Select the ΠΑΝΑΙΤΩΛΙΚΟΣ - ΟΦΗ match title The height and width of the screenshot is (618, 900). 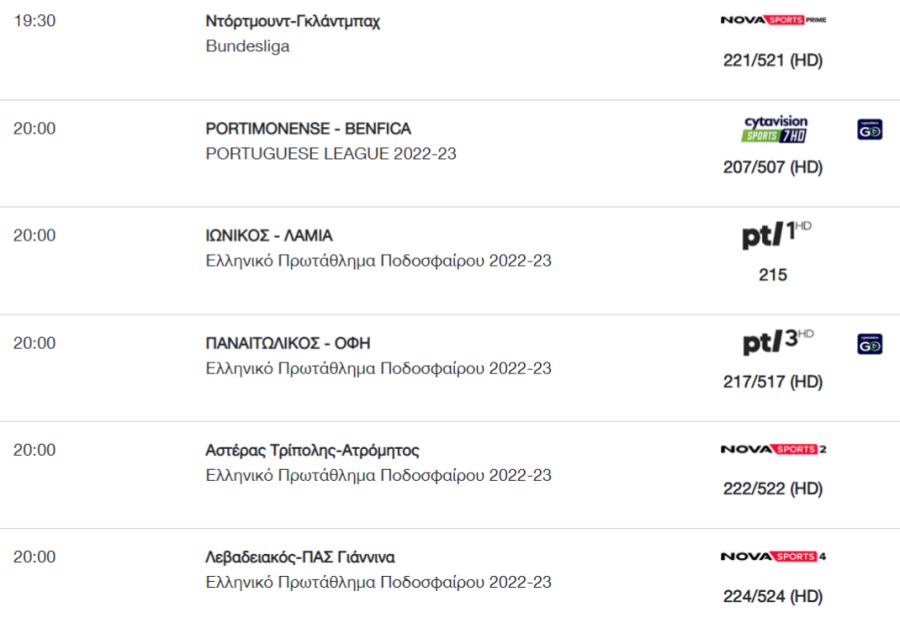[x=288, y=343]
